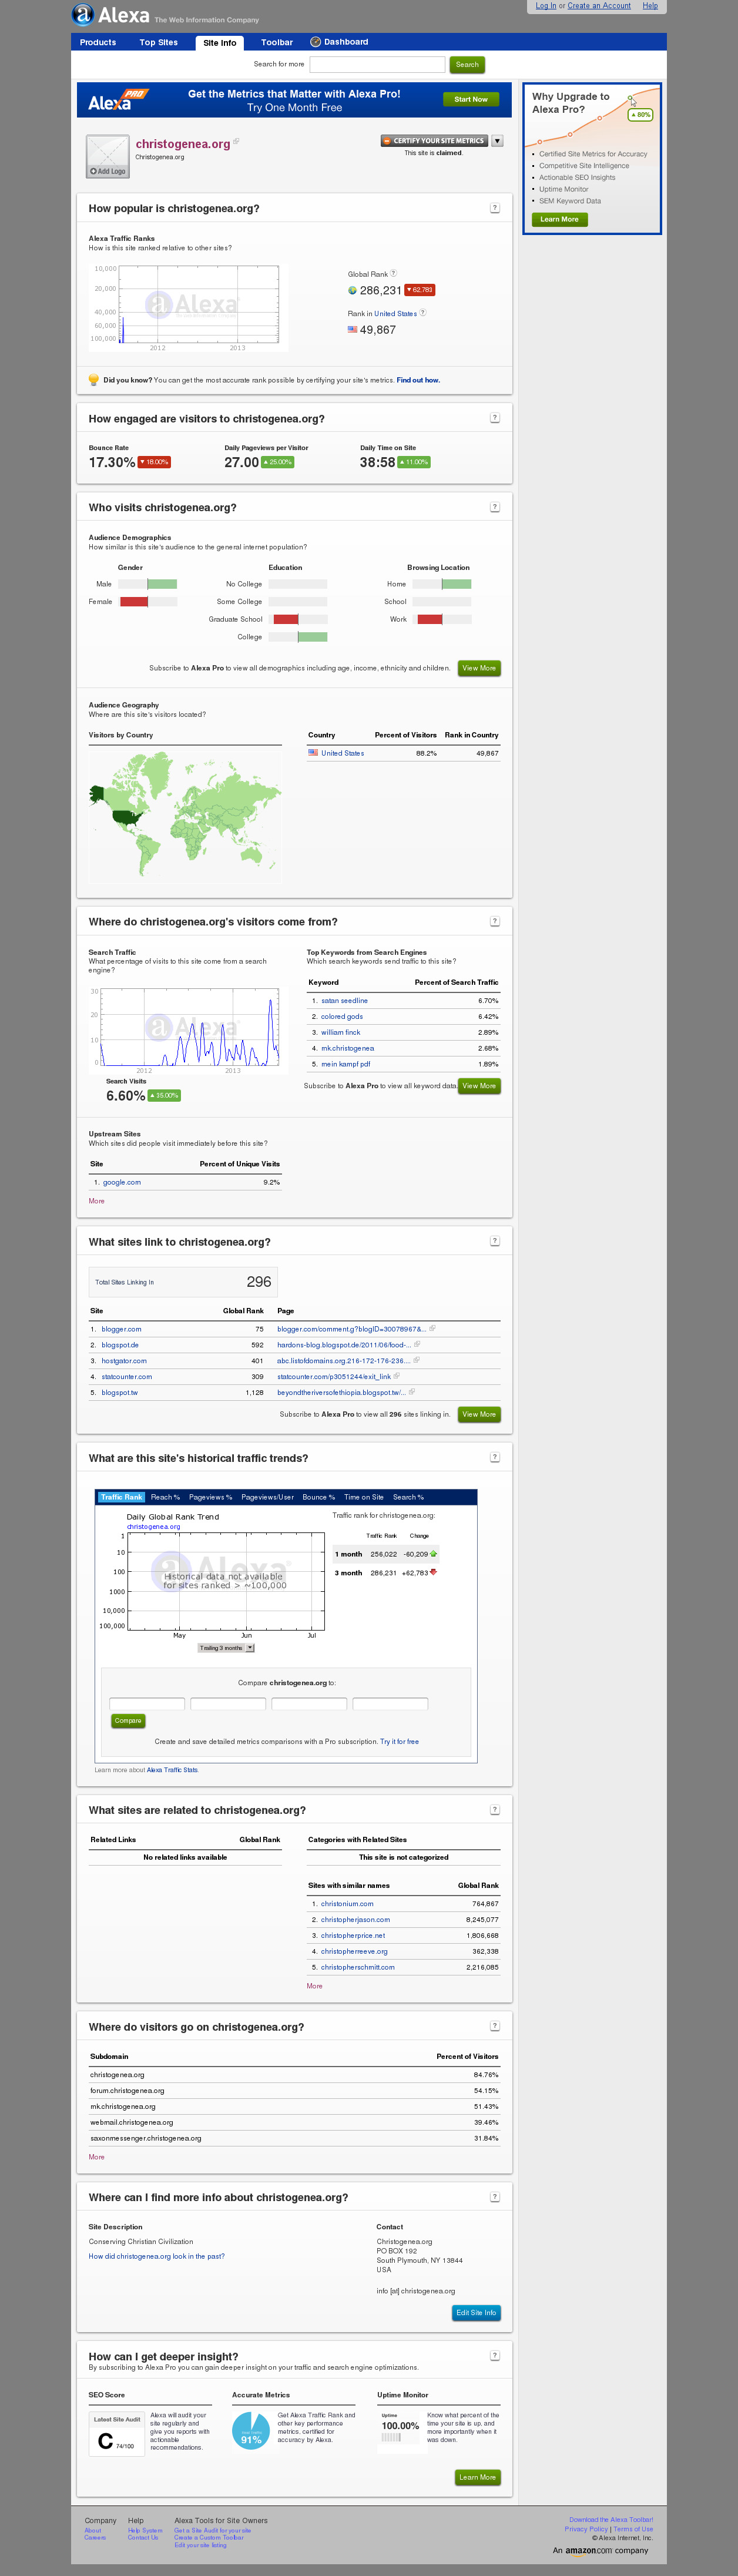Image resolution: width=738 pixels, height=2576 pixels.
Task: Select the Reach % chart tab
Action: [165, 1497]
